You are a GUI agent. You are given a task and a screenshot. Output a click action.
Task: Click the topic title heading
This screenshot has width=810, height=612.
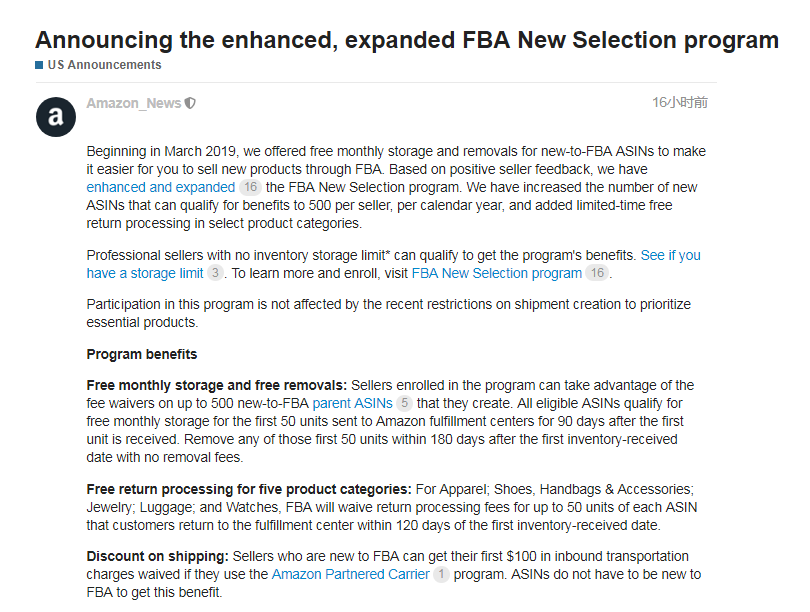pyautogui.click(x=406, y=40)
